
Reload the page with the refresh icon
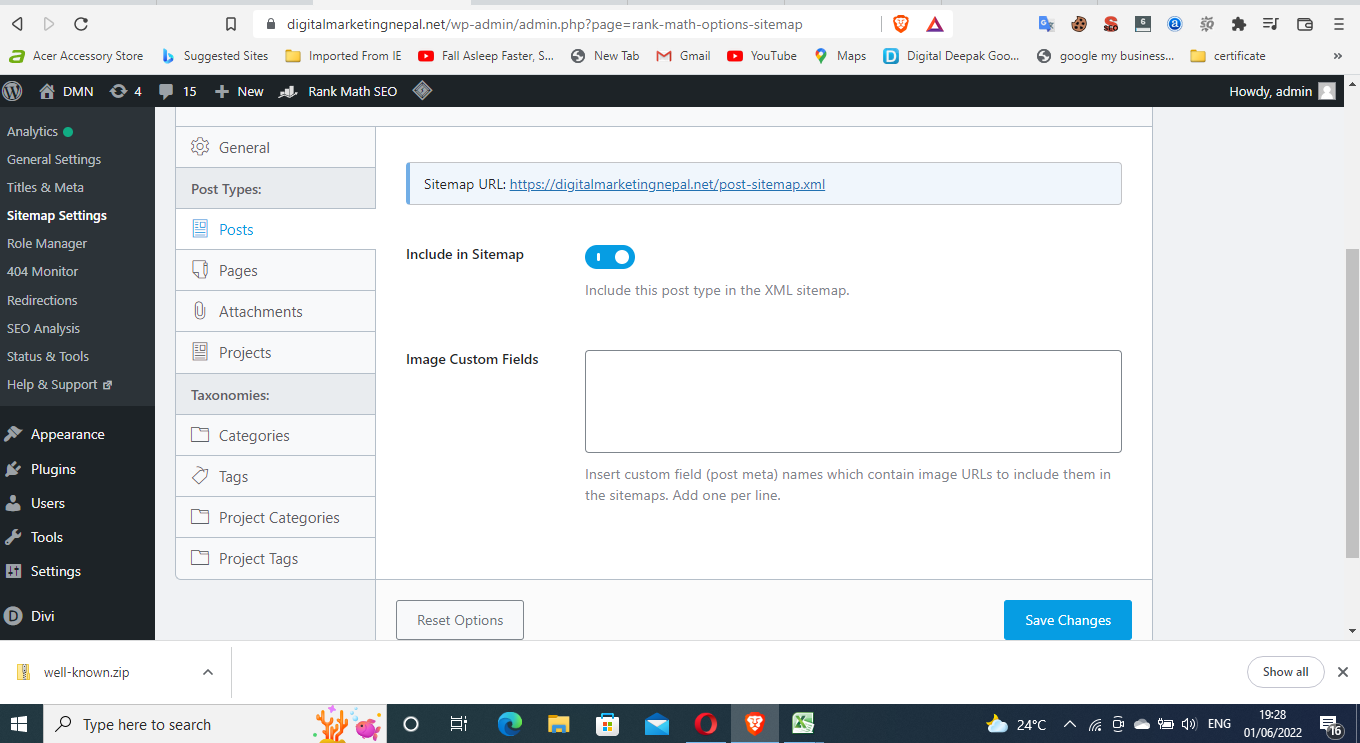coord(81,24)
